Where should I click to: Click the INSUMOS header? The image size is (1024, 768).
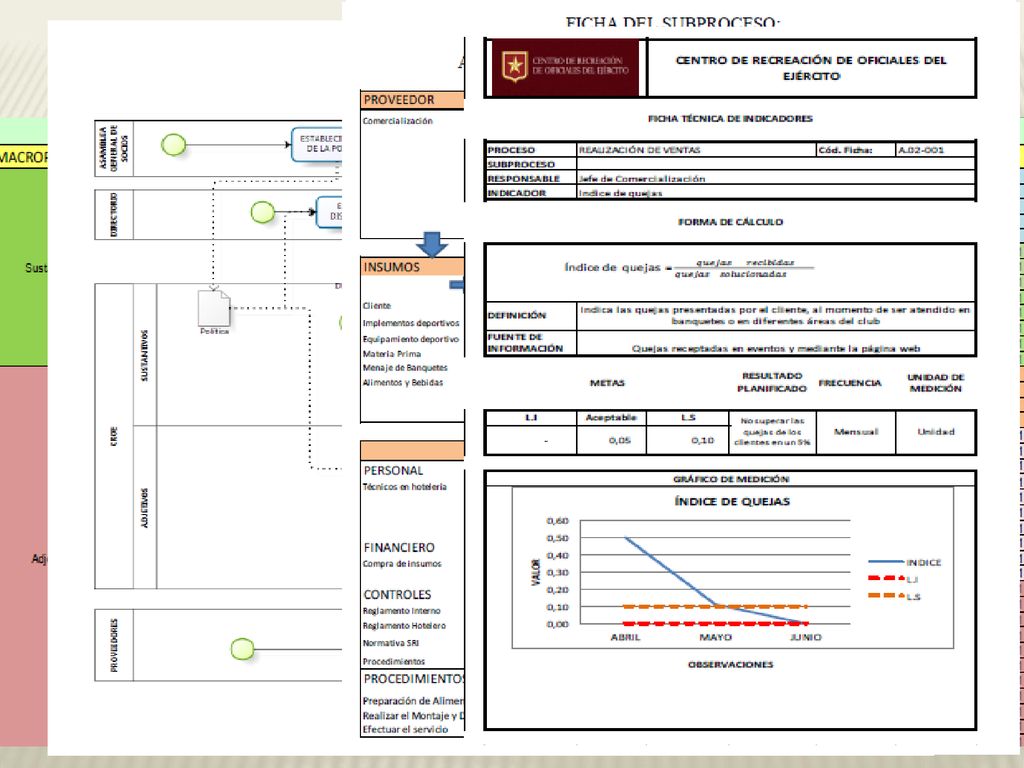tap(412, 266)
